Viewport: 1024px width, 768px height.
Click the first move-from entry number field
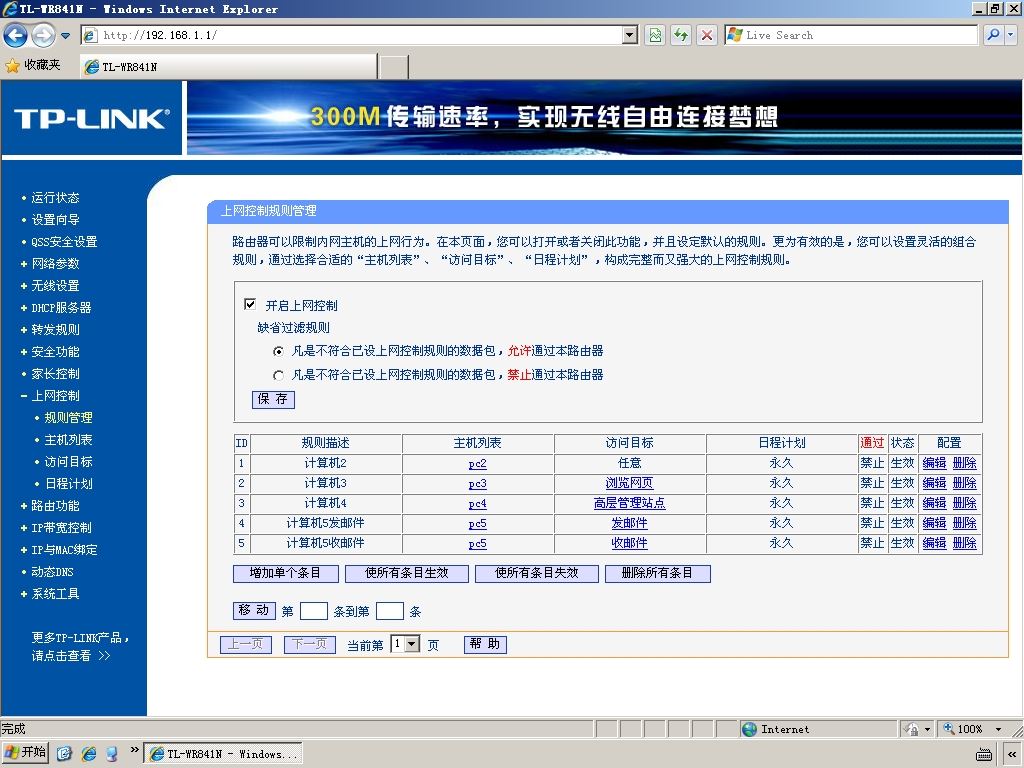[313, 611]
